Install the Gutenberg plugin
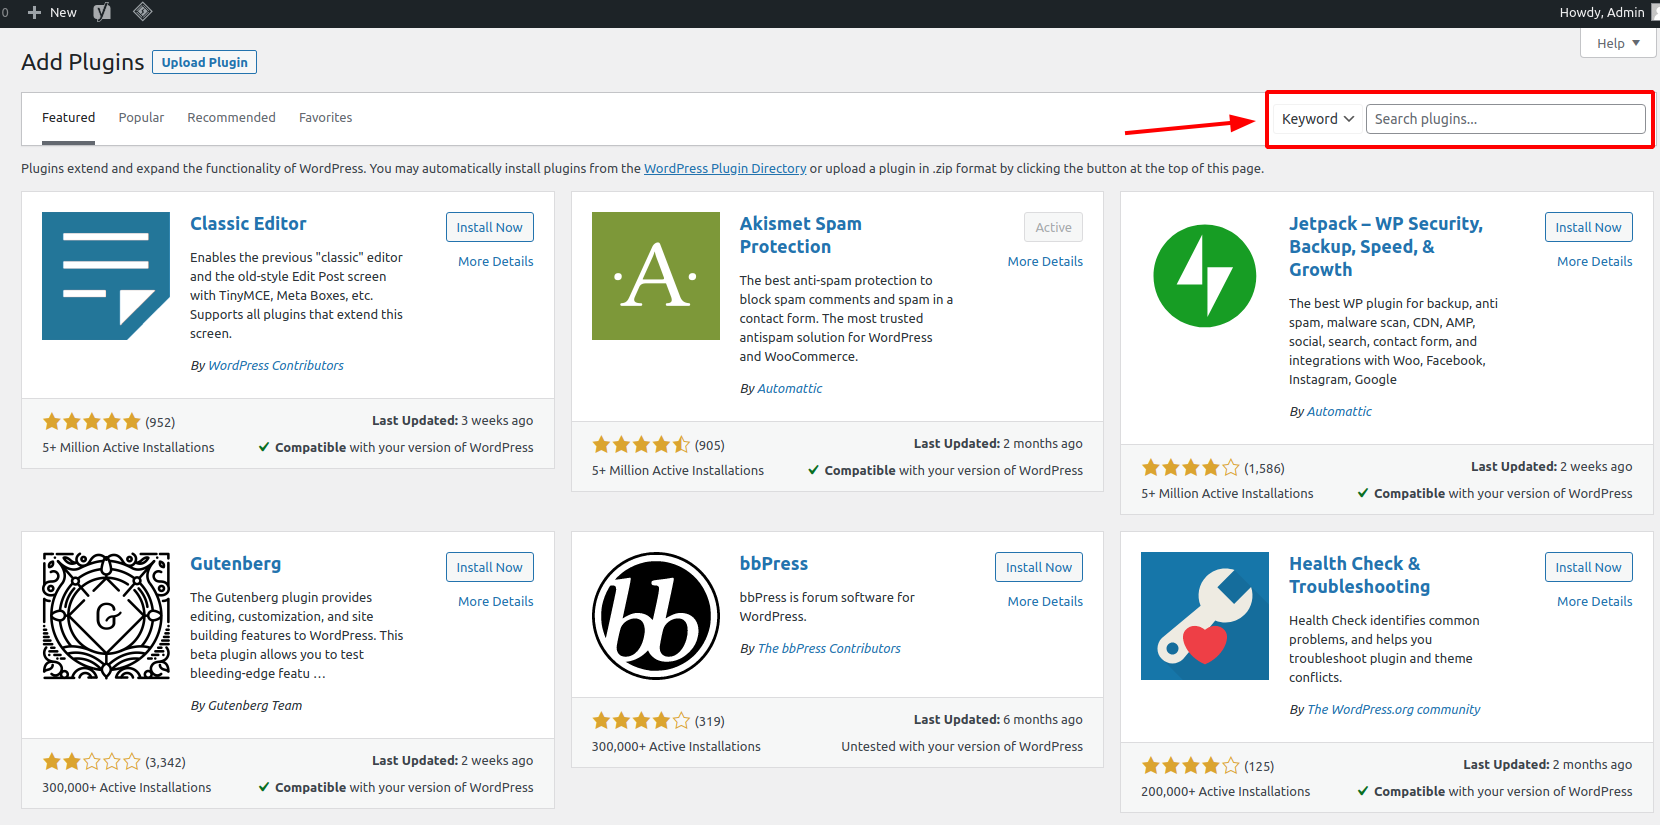 point(490,567)
